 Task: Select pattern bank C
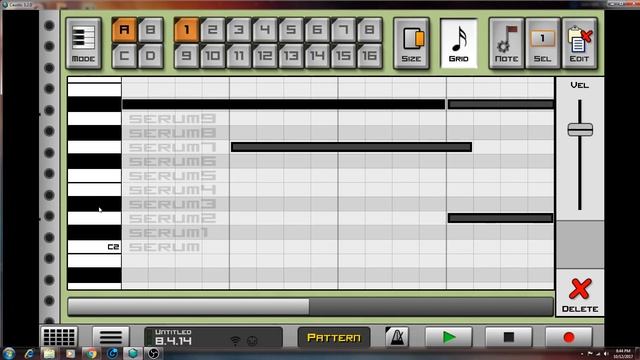click(124, 56)
